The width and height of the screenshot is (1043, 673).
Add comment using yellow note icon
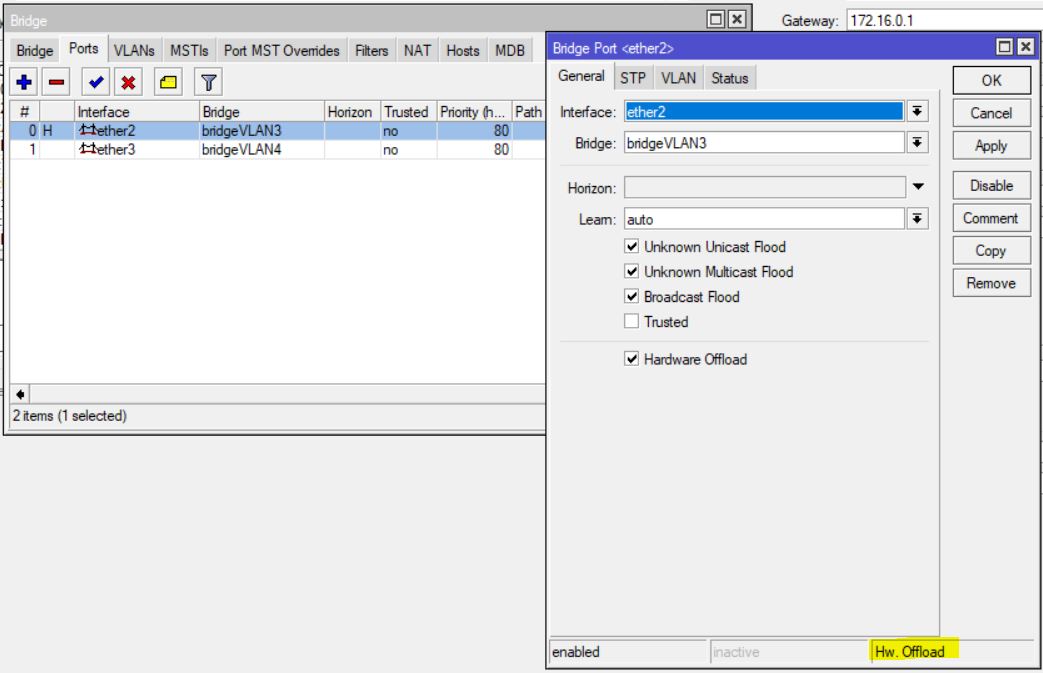click(x=168, y=82)
